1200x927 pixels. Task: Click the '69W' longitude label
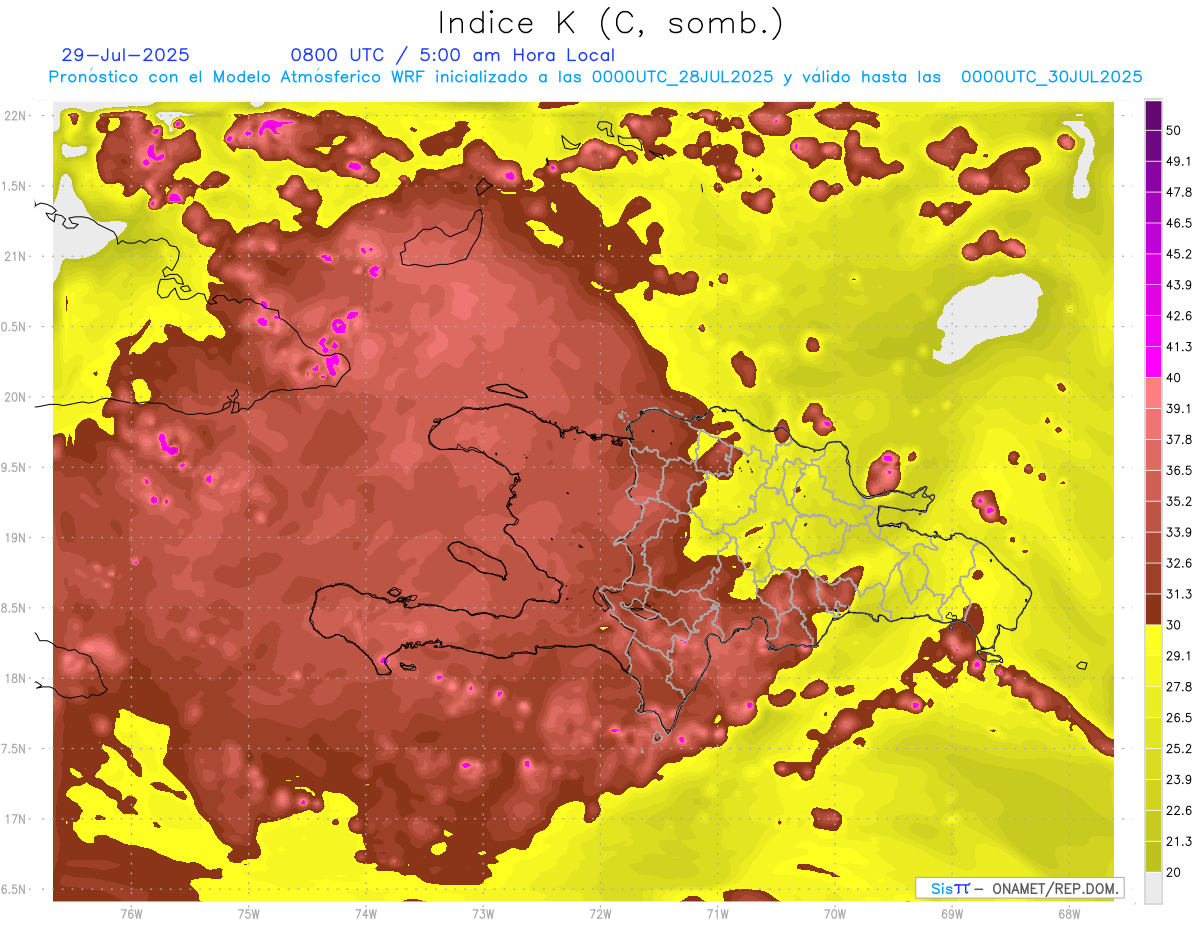[952, 914]
